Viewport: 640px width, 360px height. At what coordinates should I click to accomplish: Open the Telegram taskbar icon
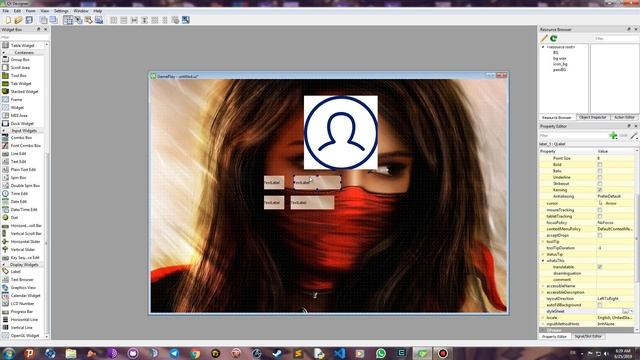coord(174,353)
